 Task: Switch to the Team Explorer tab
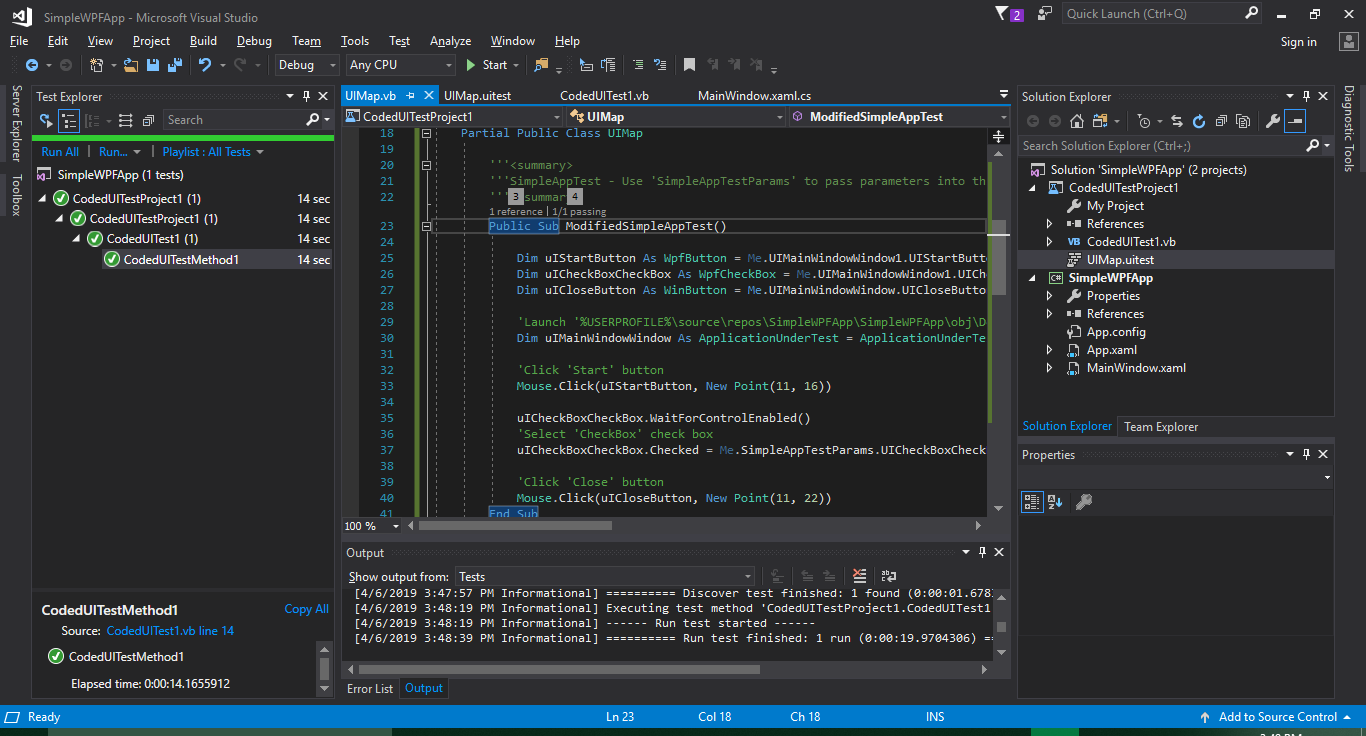pyautogui.click(x=1161, y=427)
